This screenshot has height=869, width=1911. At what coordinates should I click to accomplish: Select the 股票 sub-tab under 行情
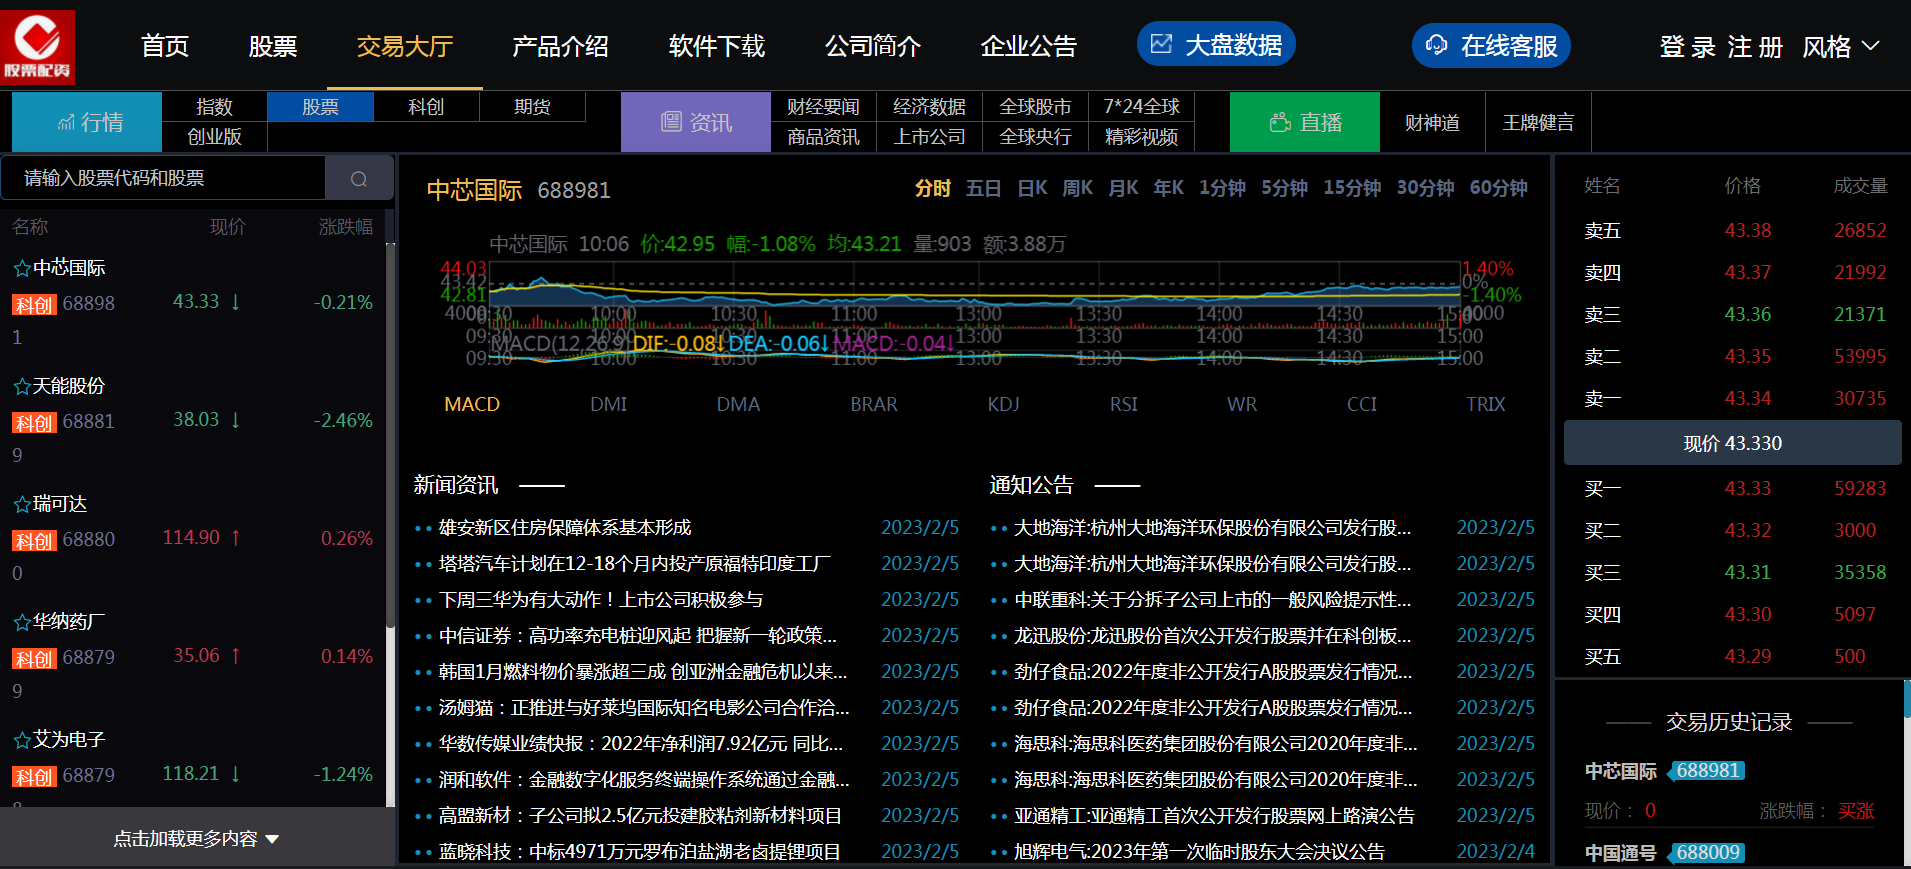pos(321,107)
